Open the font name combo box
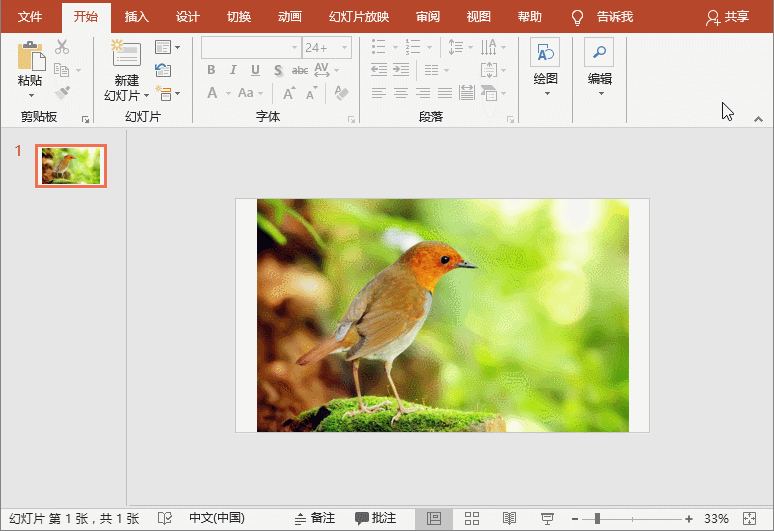774x531 pixels. [250, 47]
